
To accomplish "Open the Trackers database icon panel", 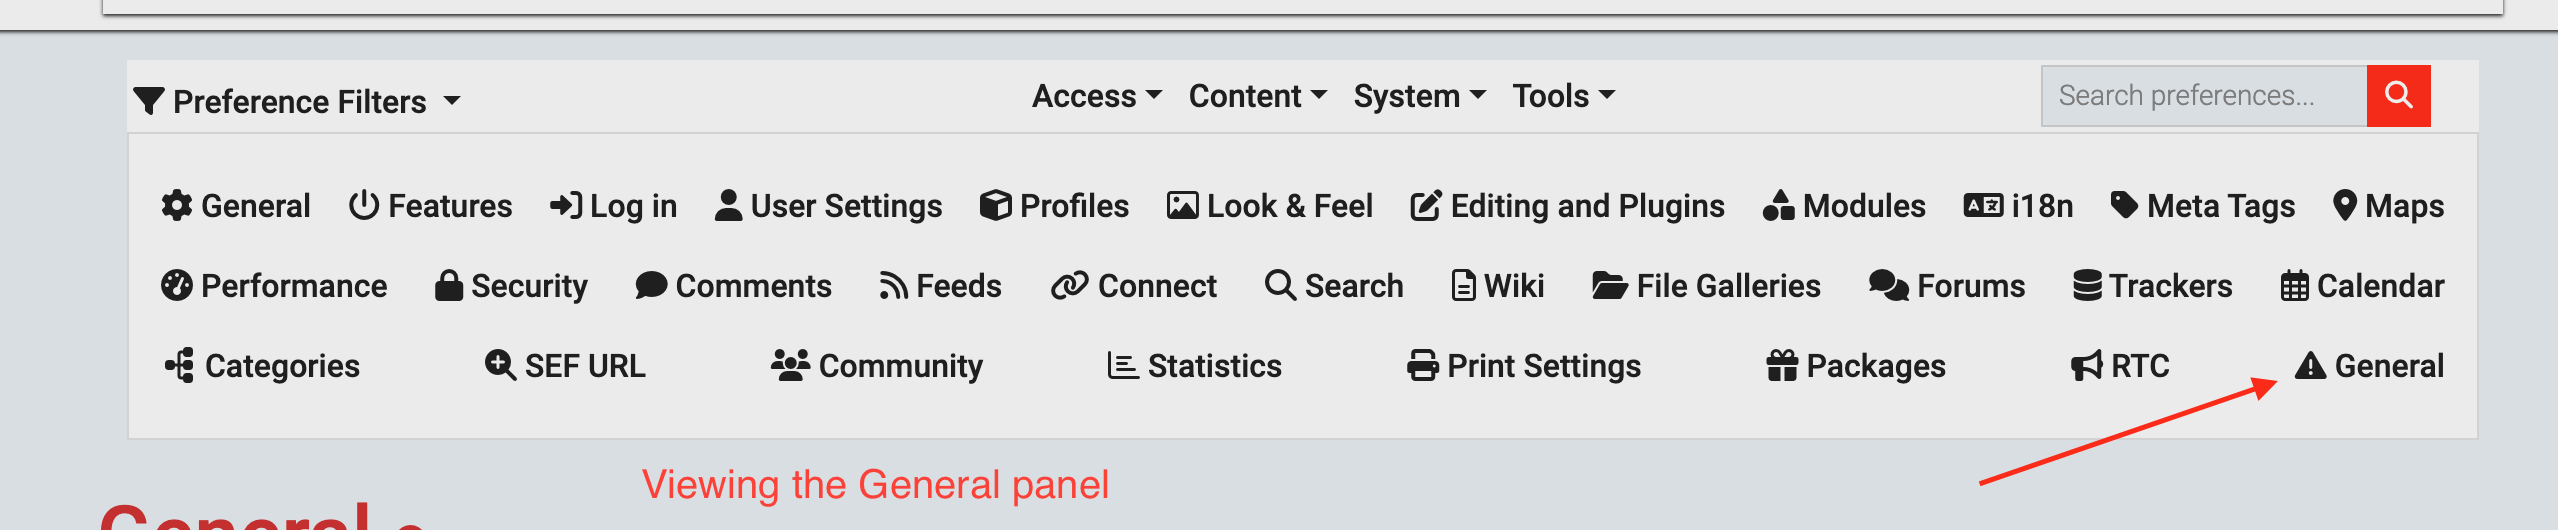I will point(2087,285).
